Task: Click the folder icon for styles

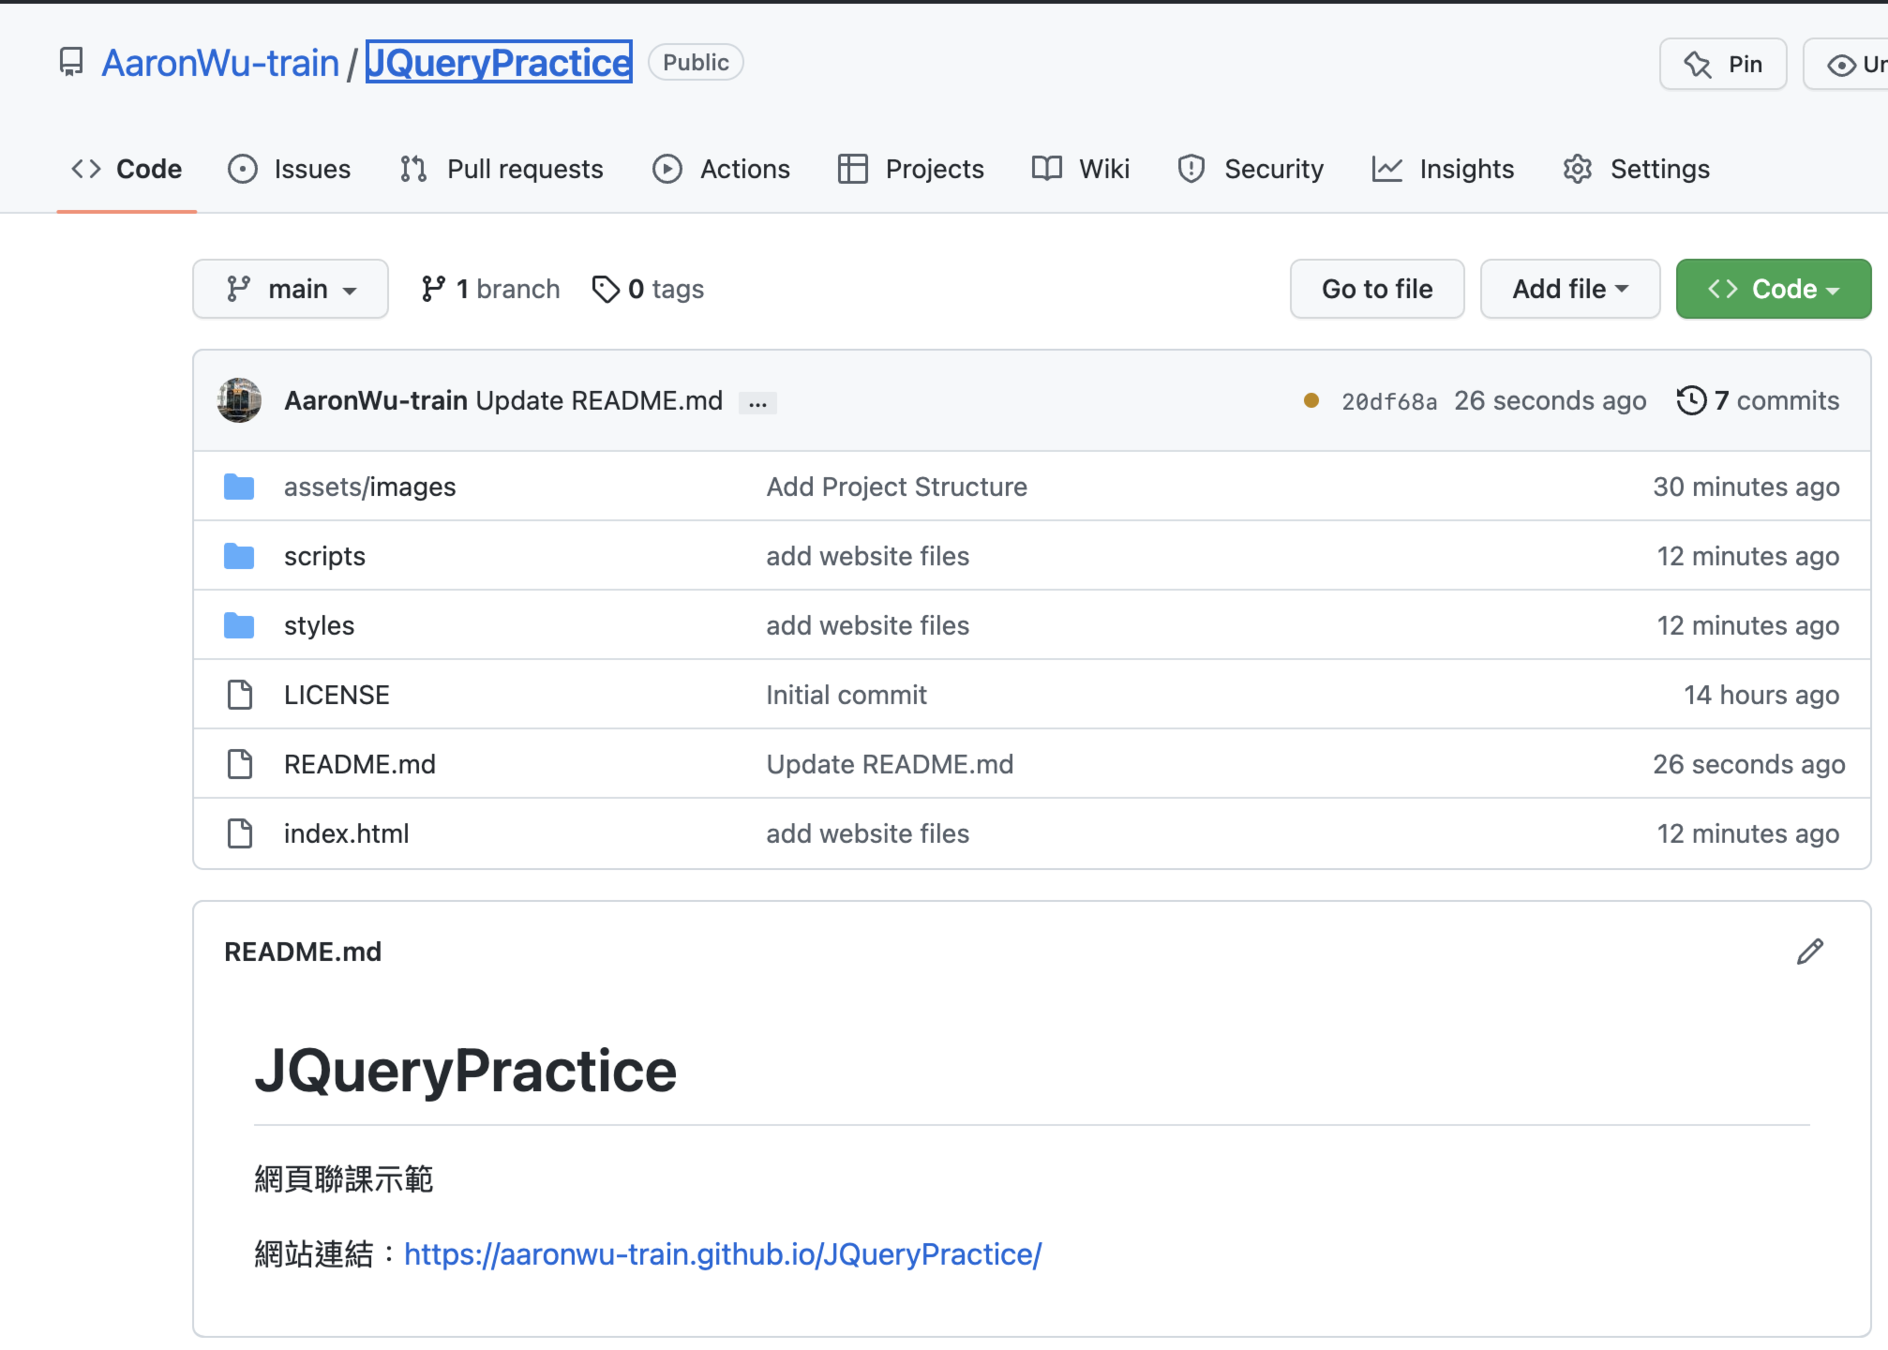Action: [239, 626]
